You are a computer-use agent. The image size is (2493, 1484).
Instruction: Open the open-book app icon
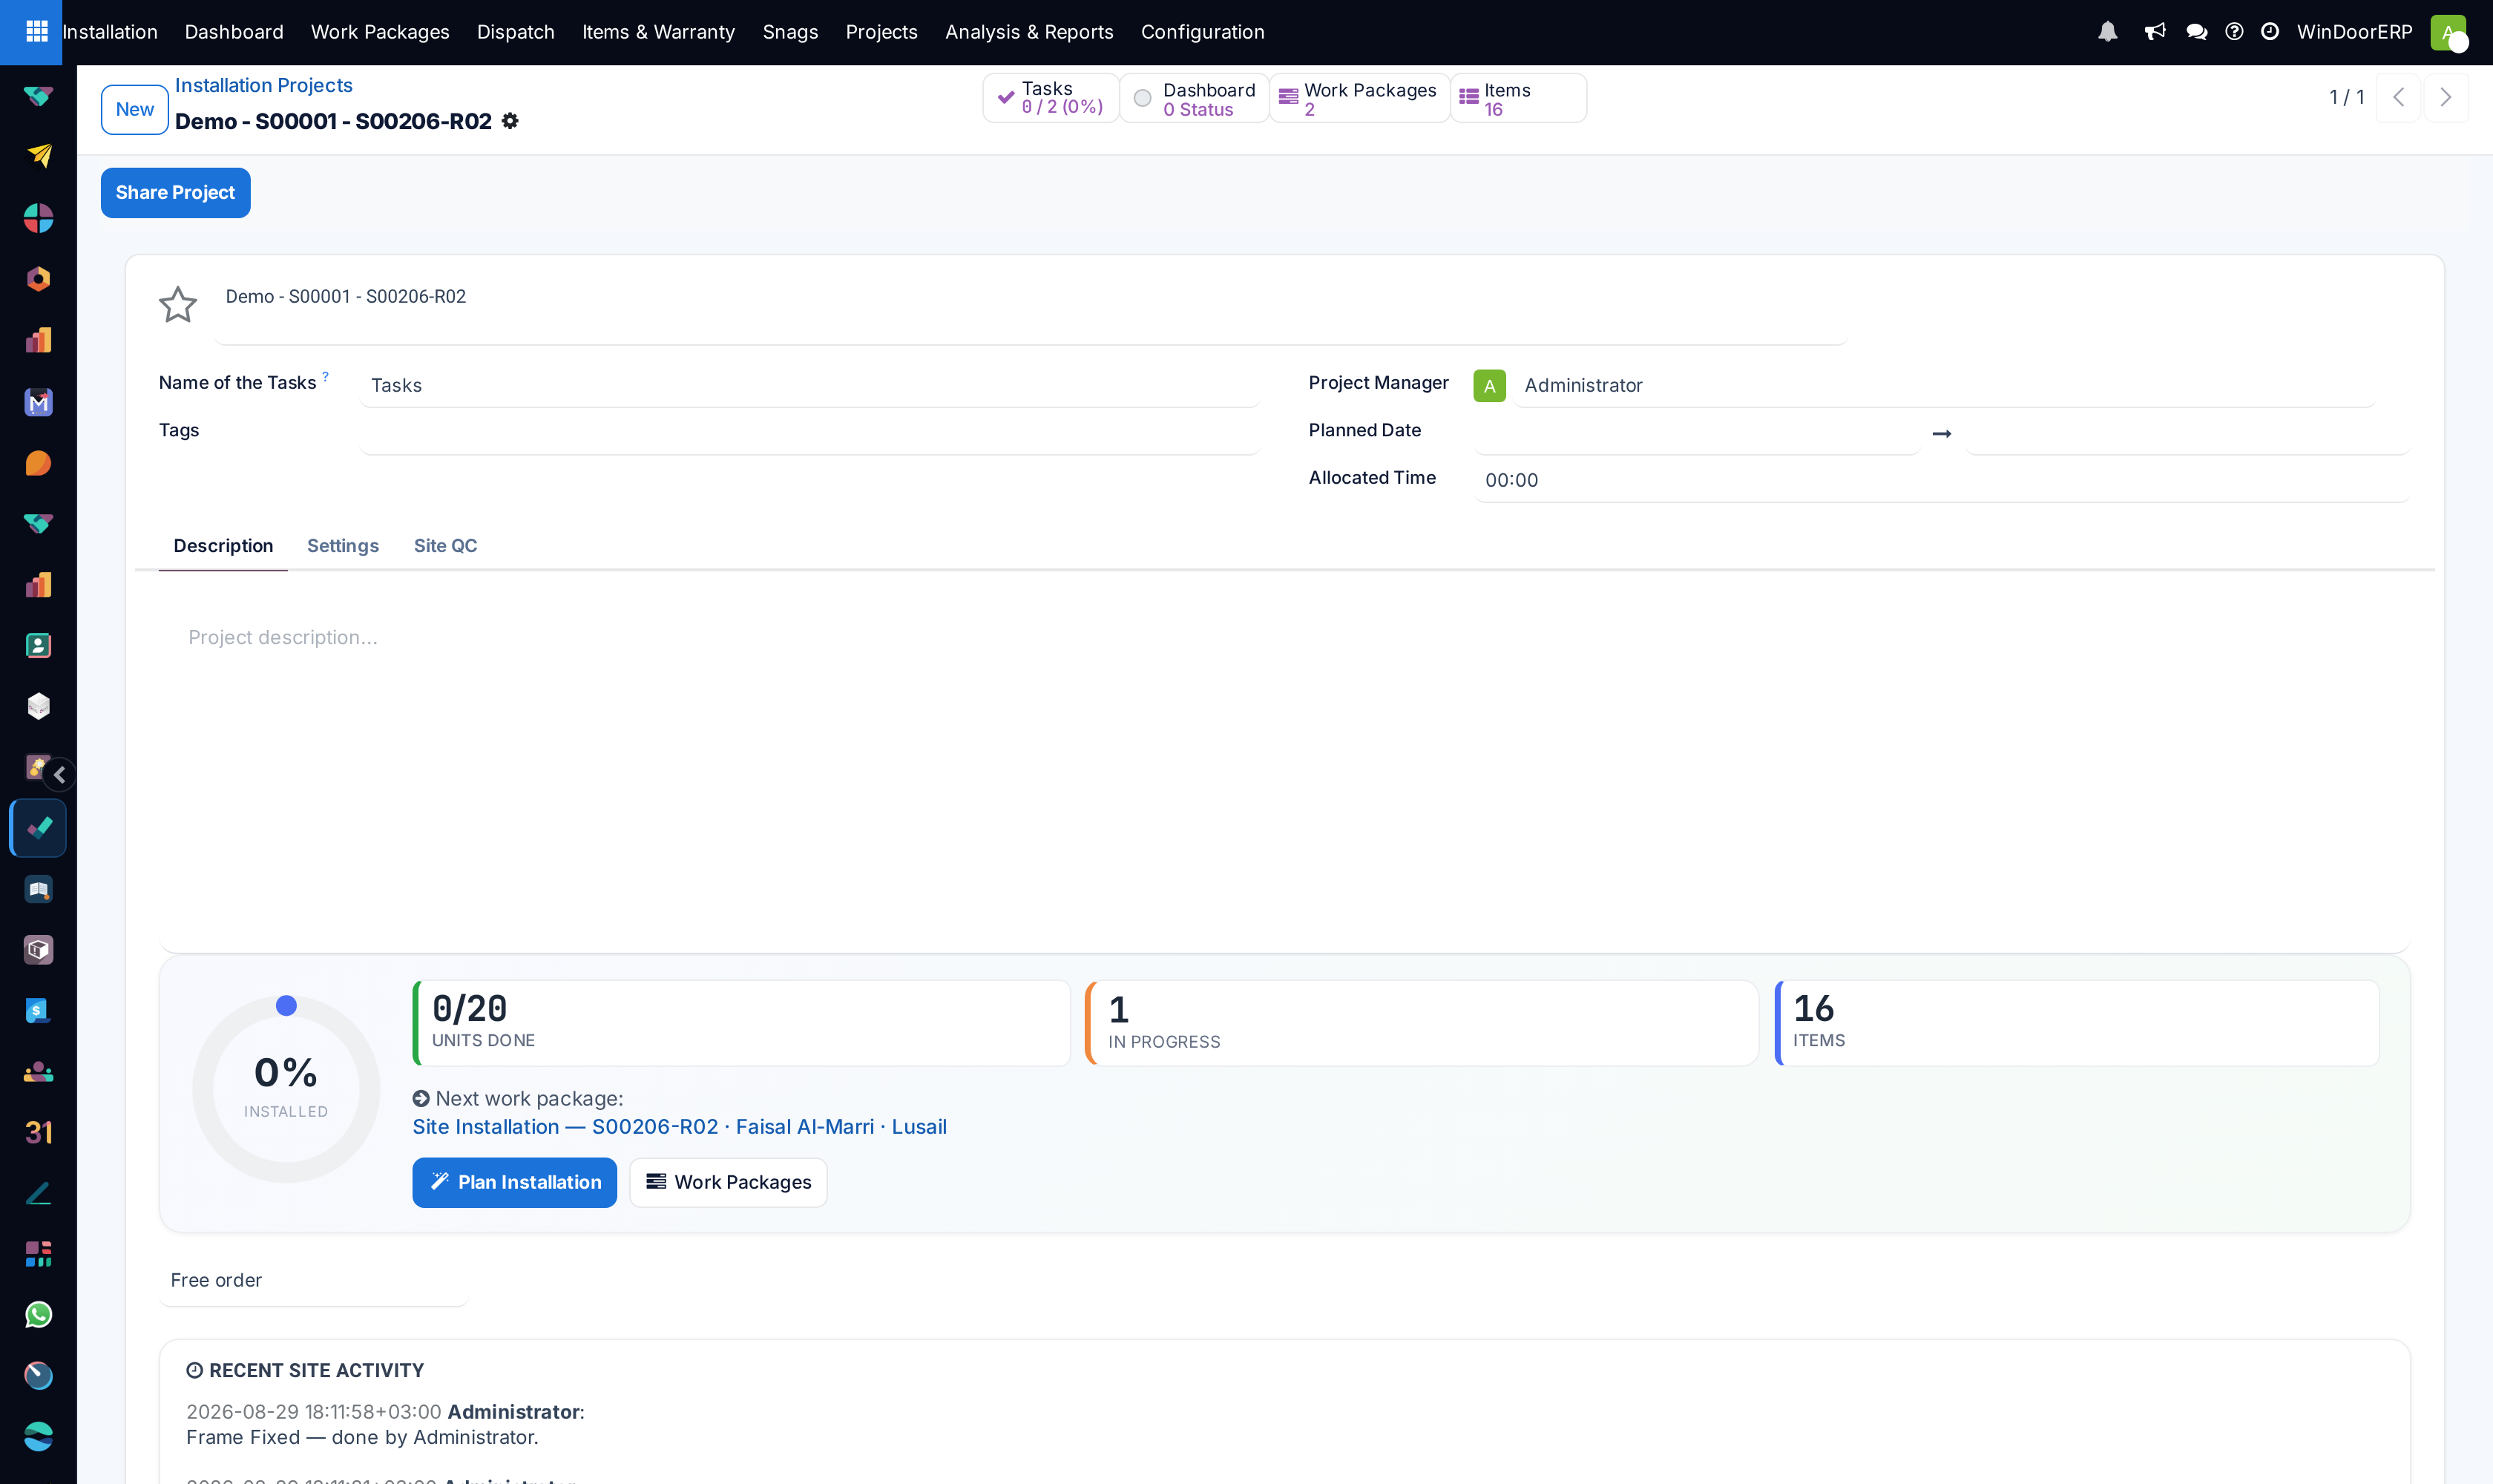coord(39,889)
